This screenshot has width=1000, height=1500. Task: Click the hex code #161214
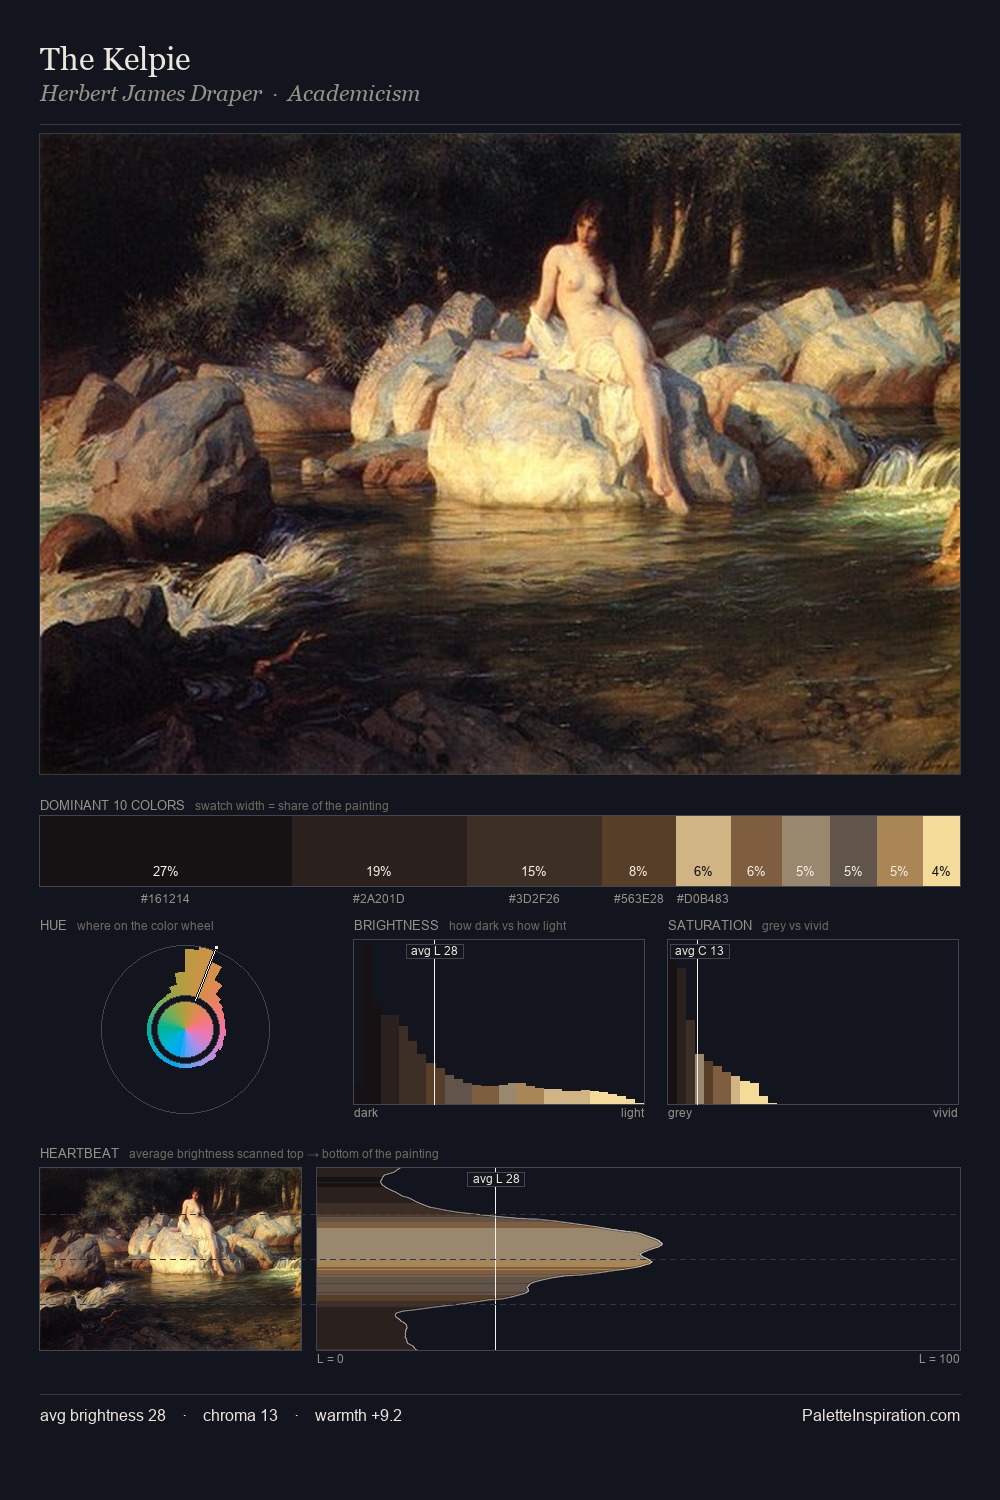click(165, 899)
